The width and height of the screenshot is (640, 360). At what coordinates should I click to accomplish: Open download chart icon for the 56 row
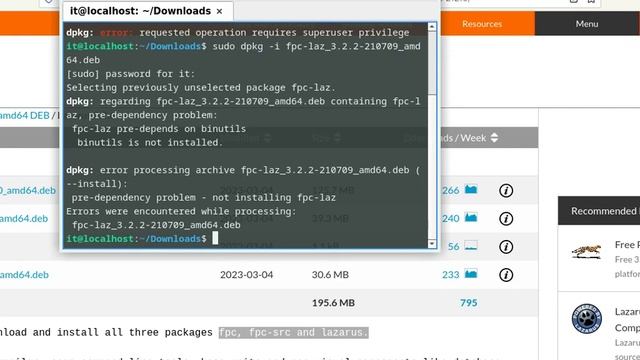[471, 246]
